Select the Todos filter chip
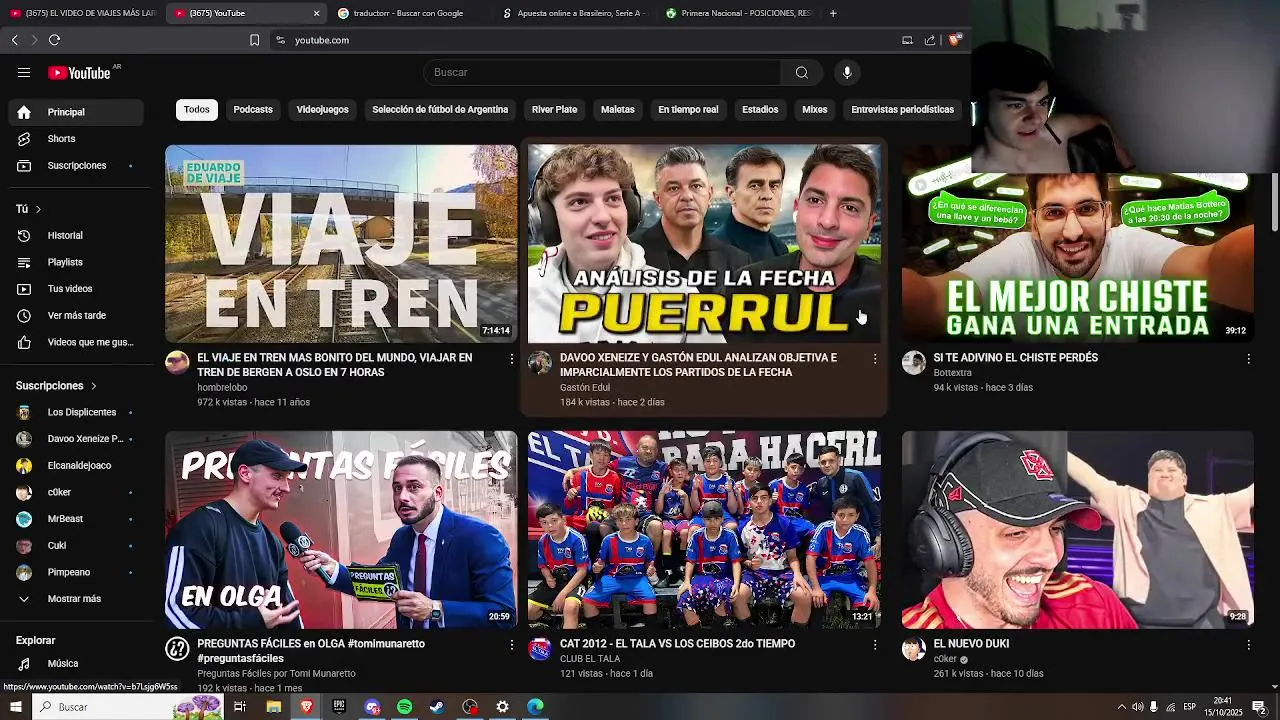This screenshot has height=720, width=1280. coord(197,110)
